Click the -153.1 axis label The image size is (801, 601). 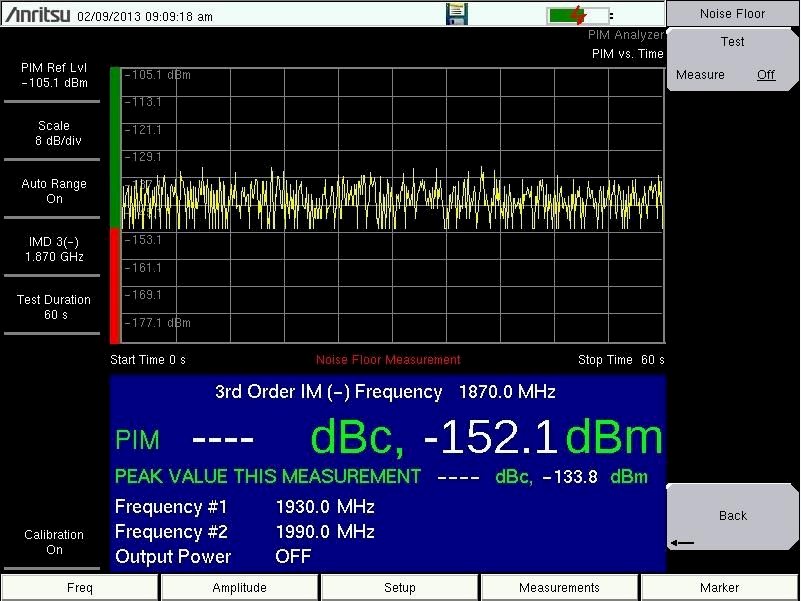click(x=144, y=240)
